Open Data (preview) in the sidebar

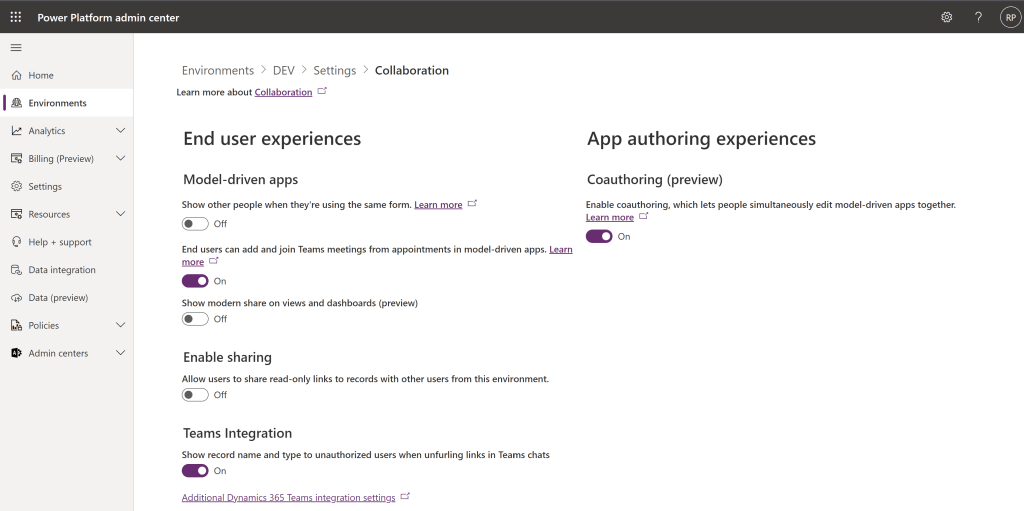coord(58,298)
